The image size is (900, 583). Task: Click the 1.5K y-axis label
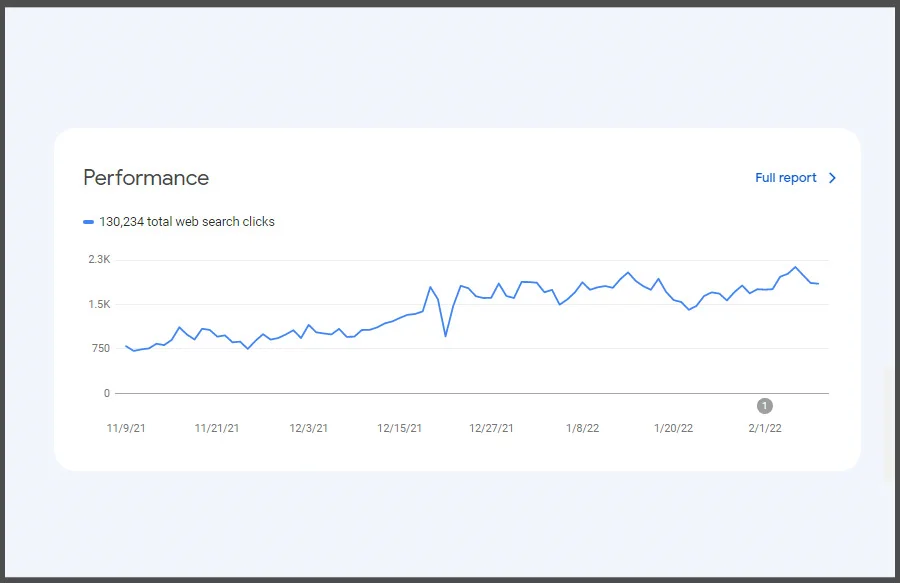coord(99,304)
